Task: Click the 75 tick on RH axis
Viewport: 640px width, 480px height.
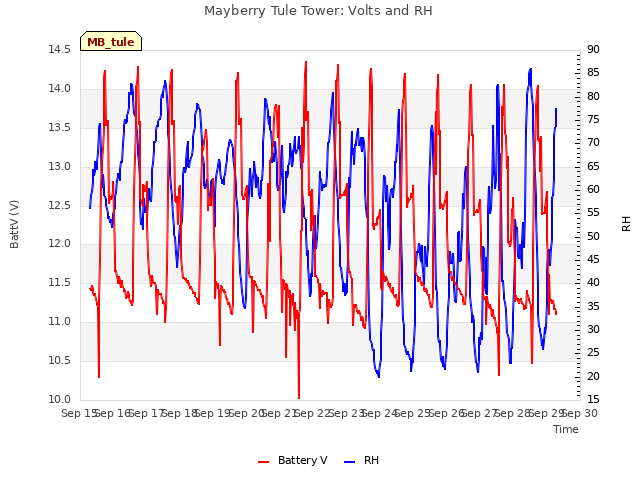Action: [x=593, y=120]
